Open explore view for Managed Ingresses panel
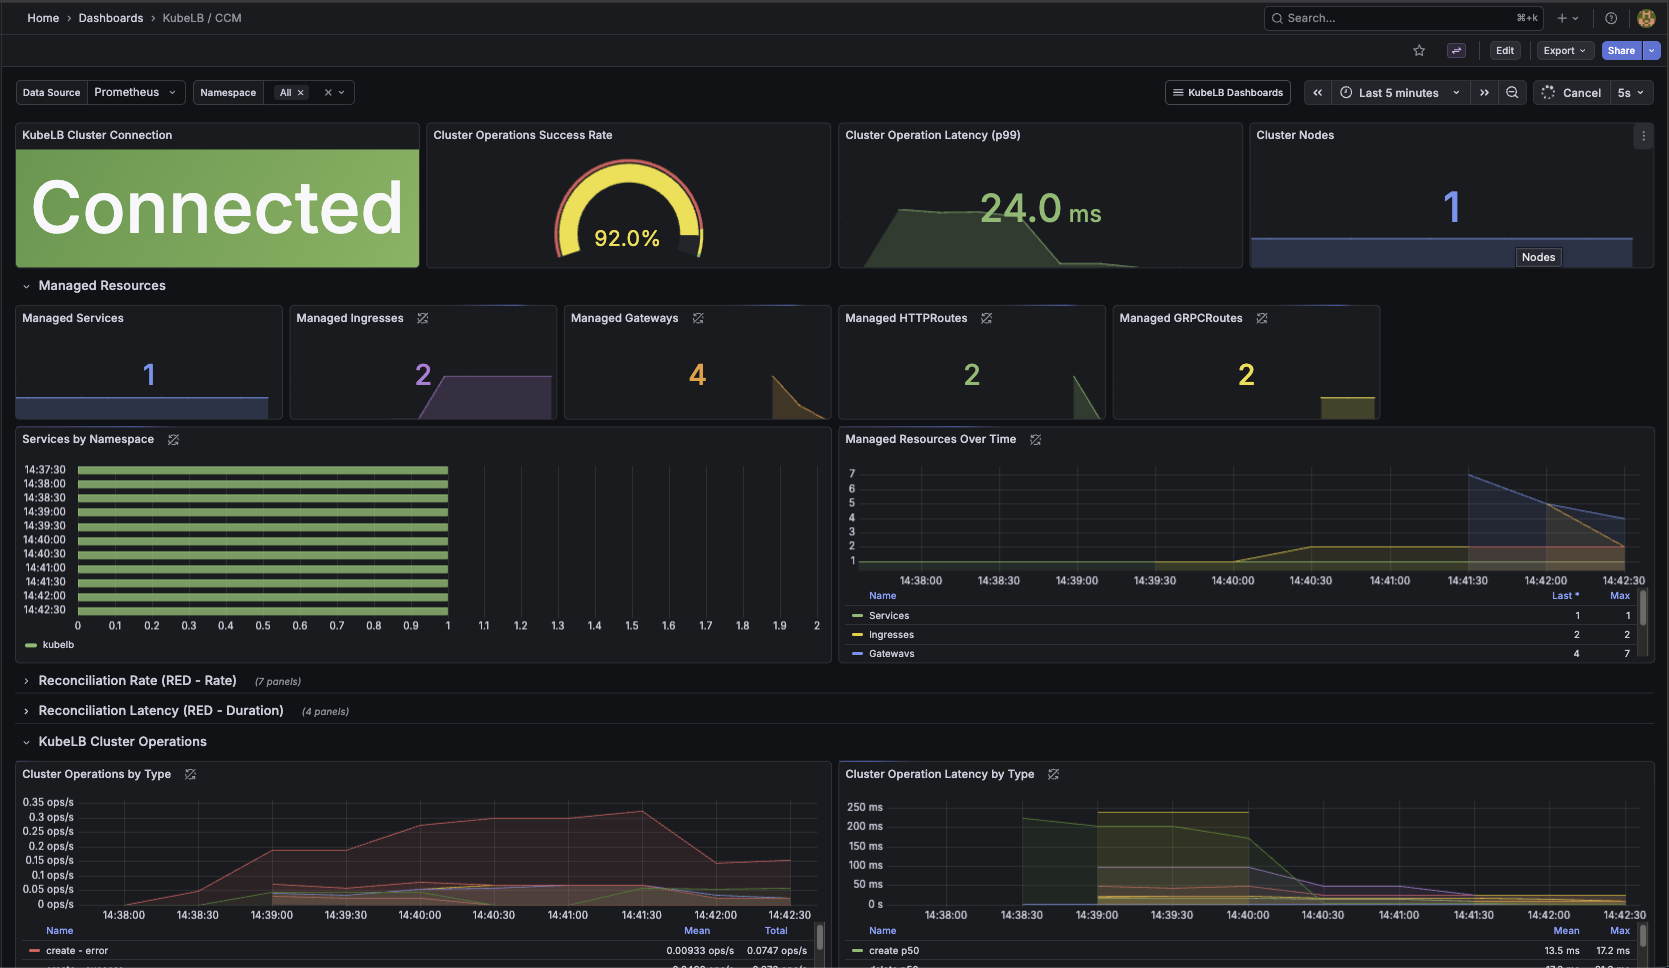 pos(422,318)
